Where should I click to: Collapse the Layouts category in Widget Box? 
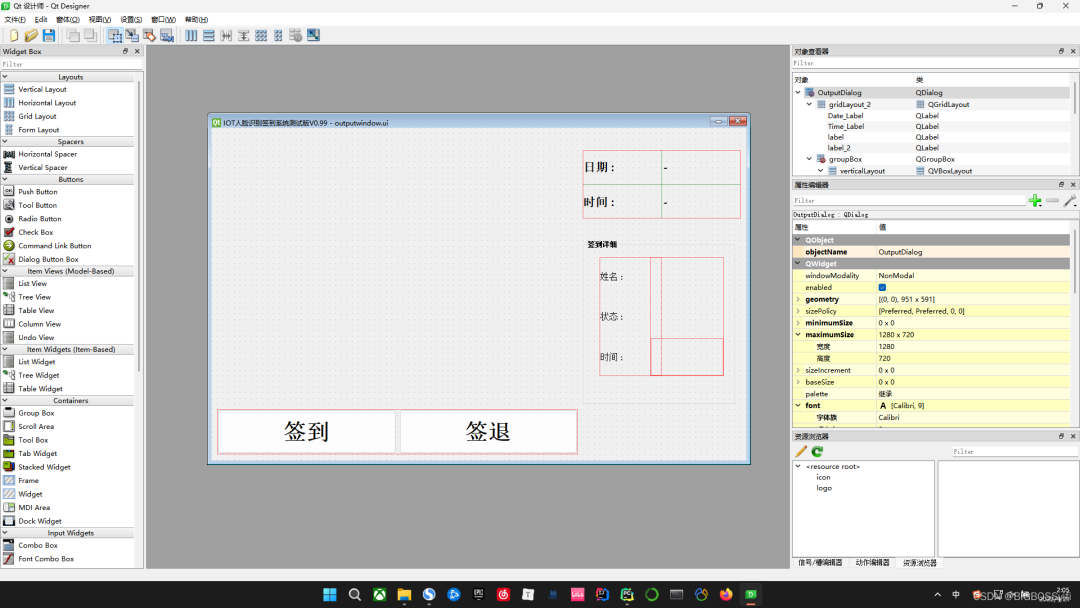tap(6, 76)
